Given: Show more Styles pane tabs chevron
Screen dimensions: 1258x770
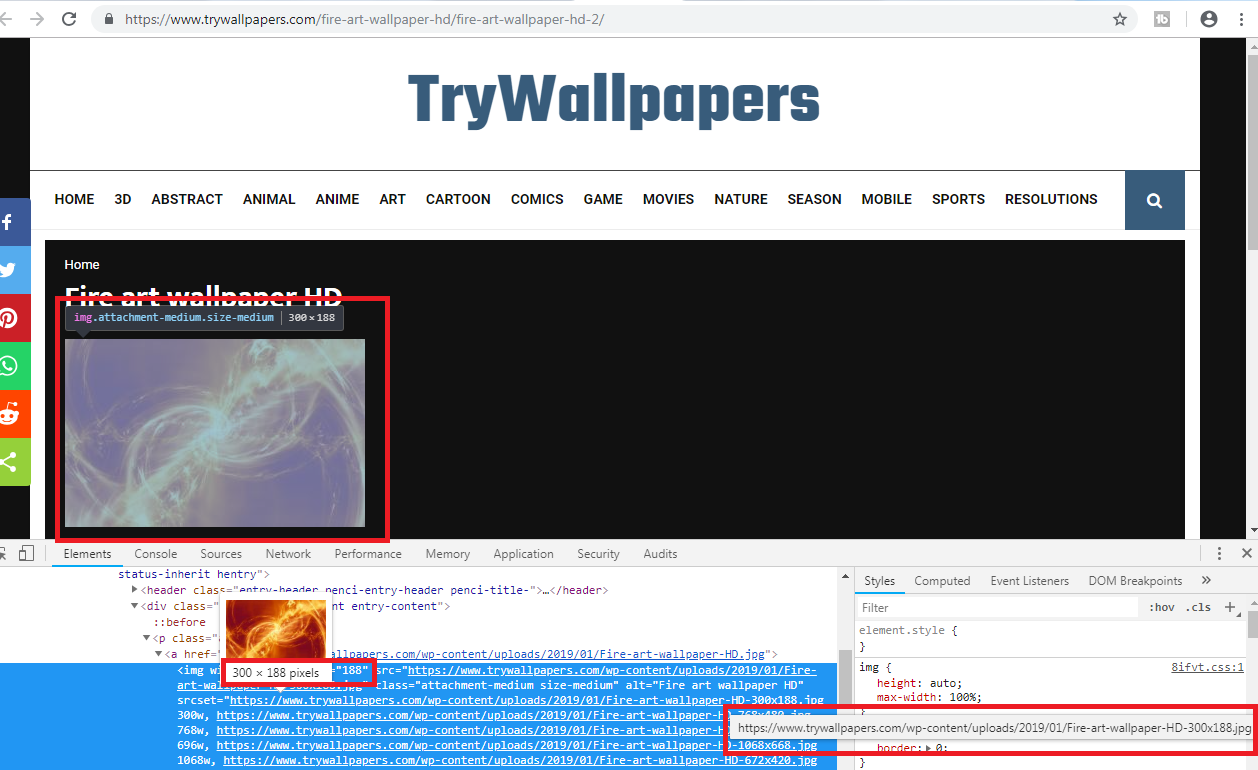Looking at the screenshot, I should pyautogui.click(x=1206, y=580).
